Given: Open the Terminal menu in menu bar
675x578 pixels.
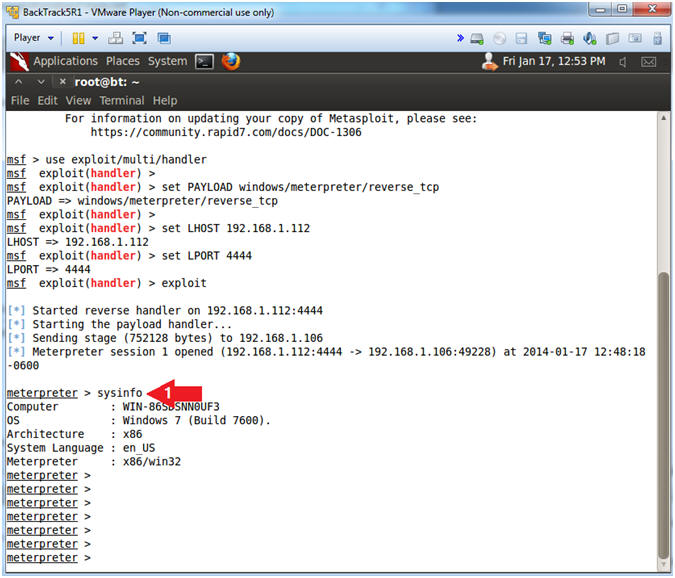Looking at the screenshot, I should [122, 101].
